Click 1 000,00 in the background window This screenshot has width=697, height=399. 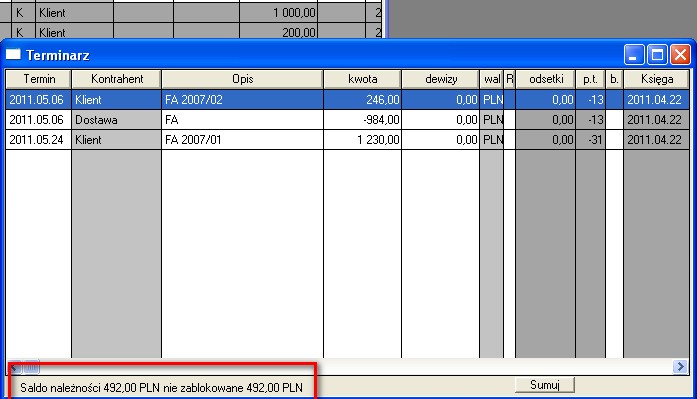point(294,13)
